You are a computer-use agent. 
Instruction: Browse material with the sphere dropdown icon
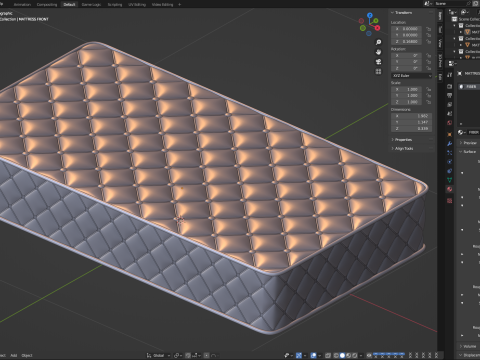click(462, 132)
